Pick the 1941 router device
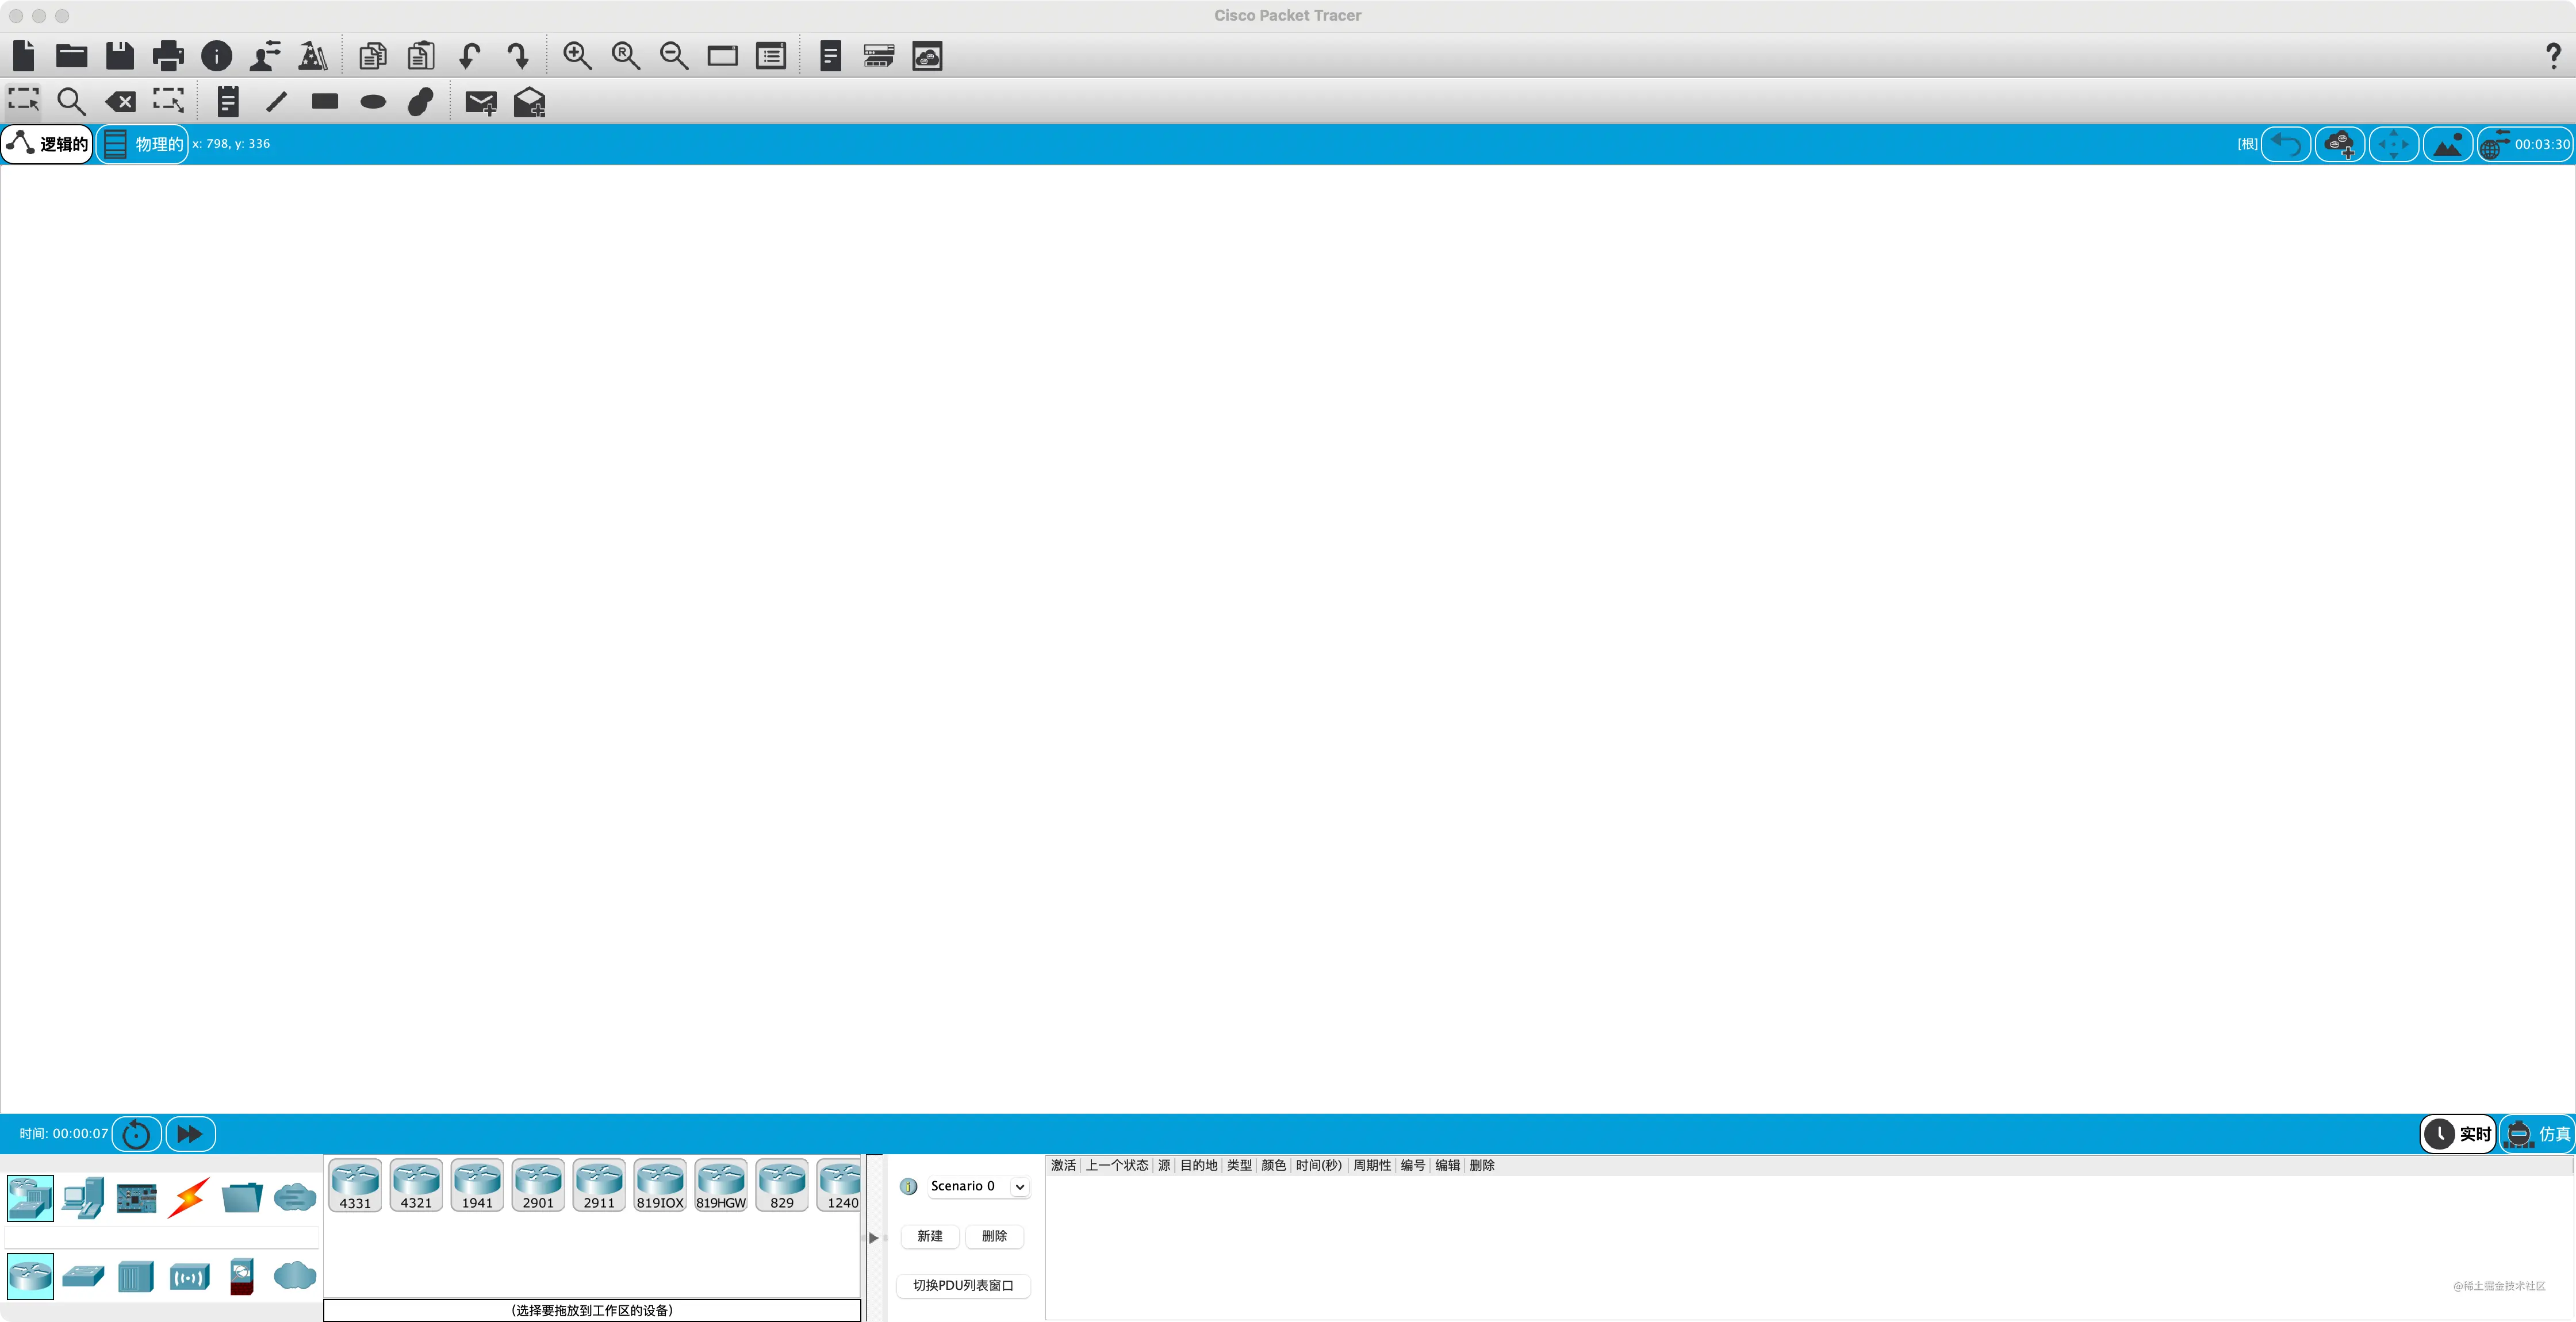Viewport: 2576px width, 1322px height. click(477, 1186)
